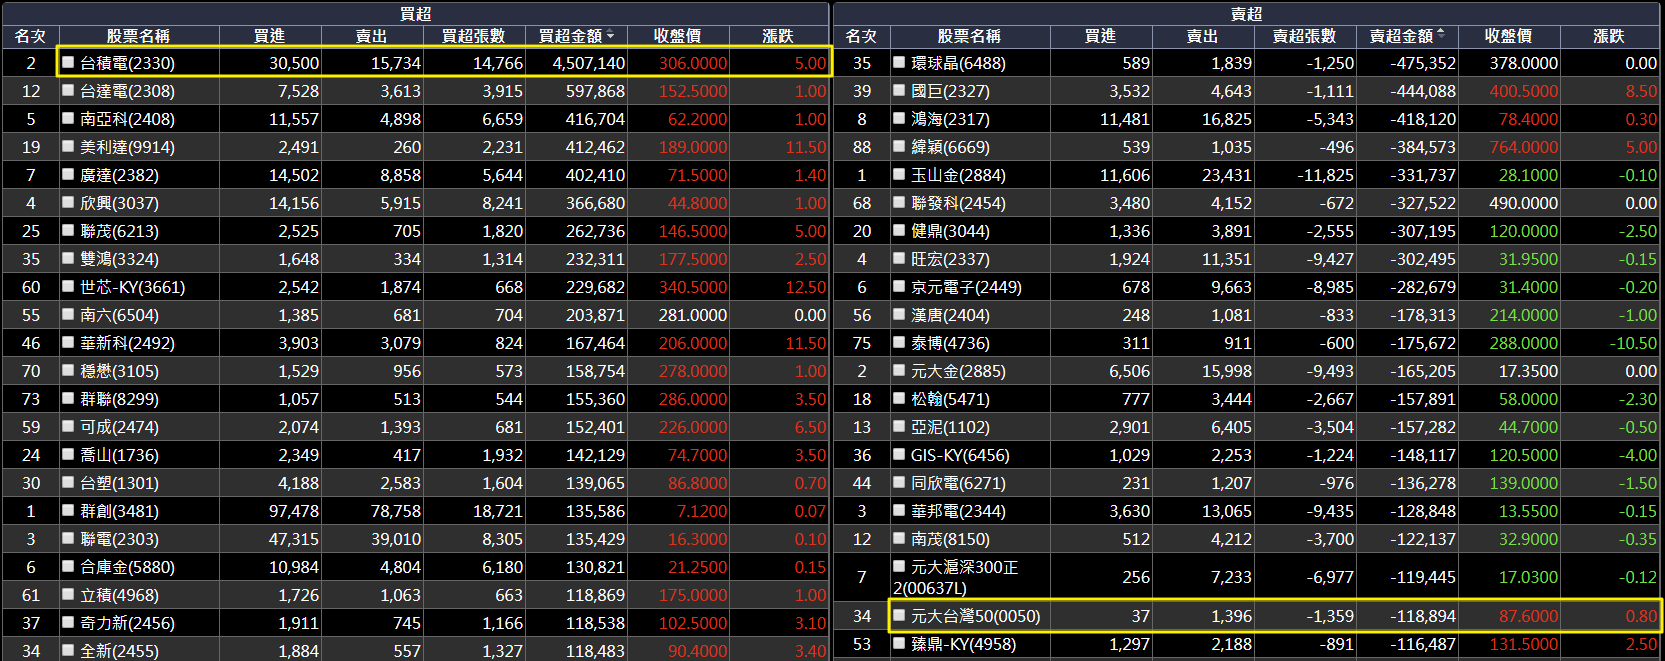Screen dimensions: 1665x661
Task: Click the -475,352 賣超金額 value
Action: tap(1422, 63)
